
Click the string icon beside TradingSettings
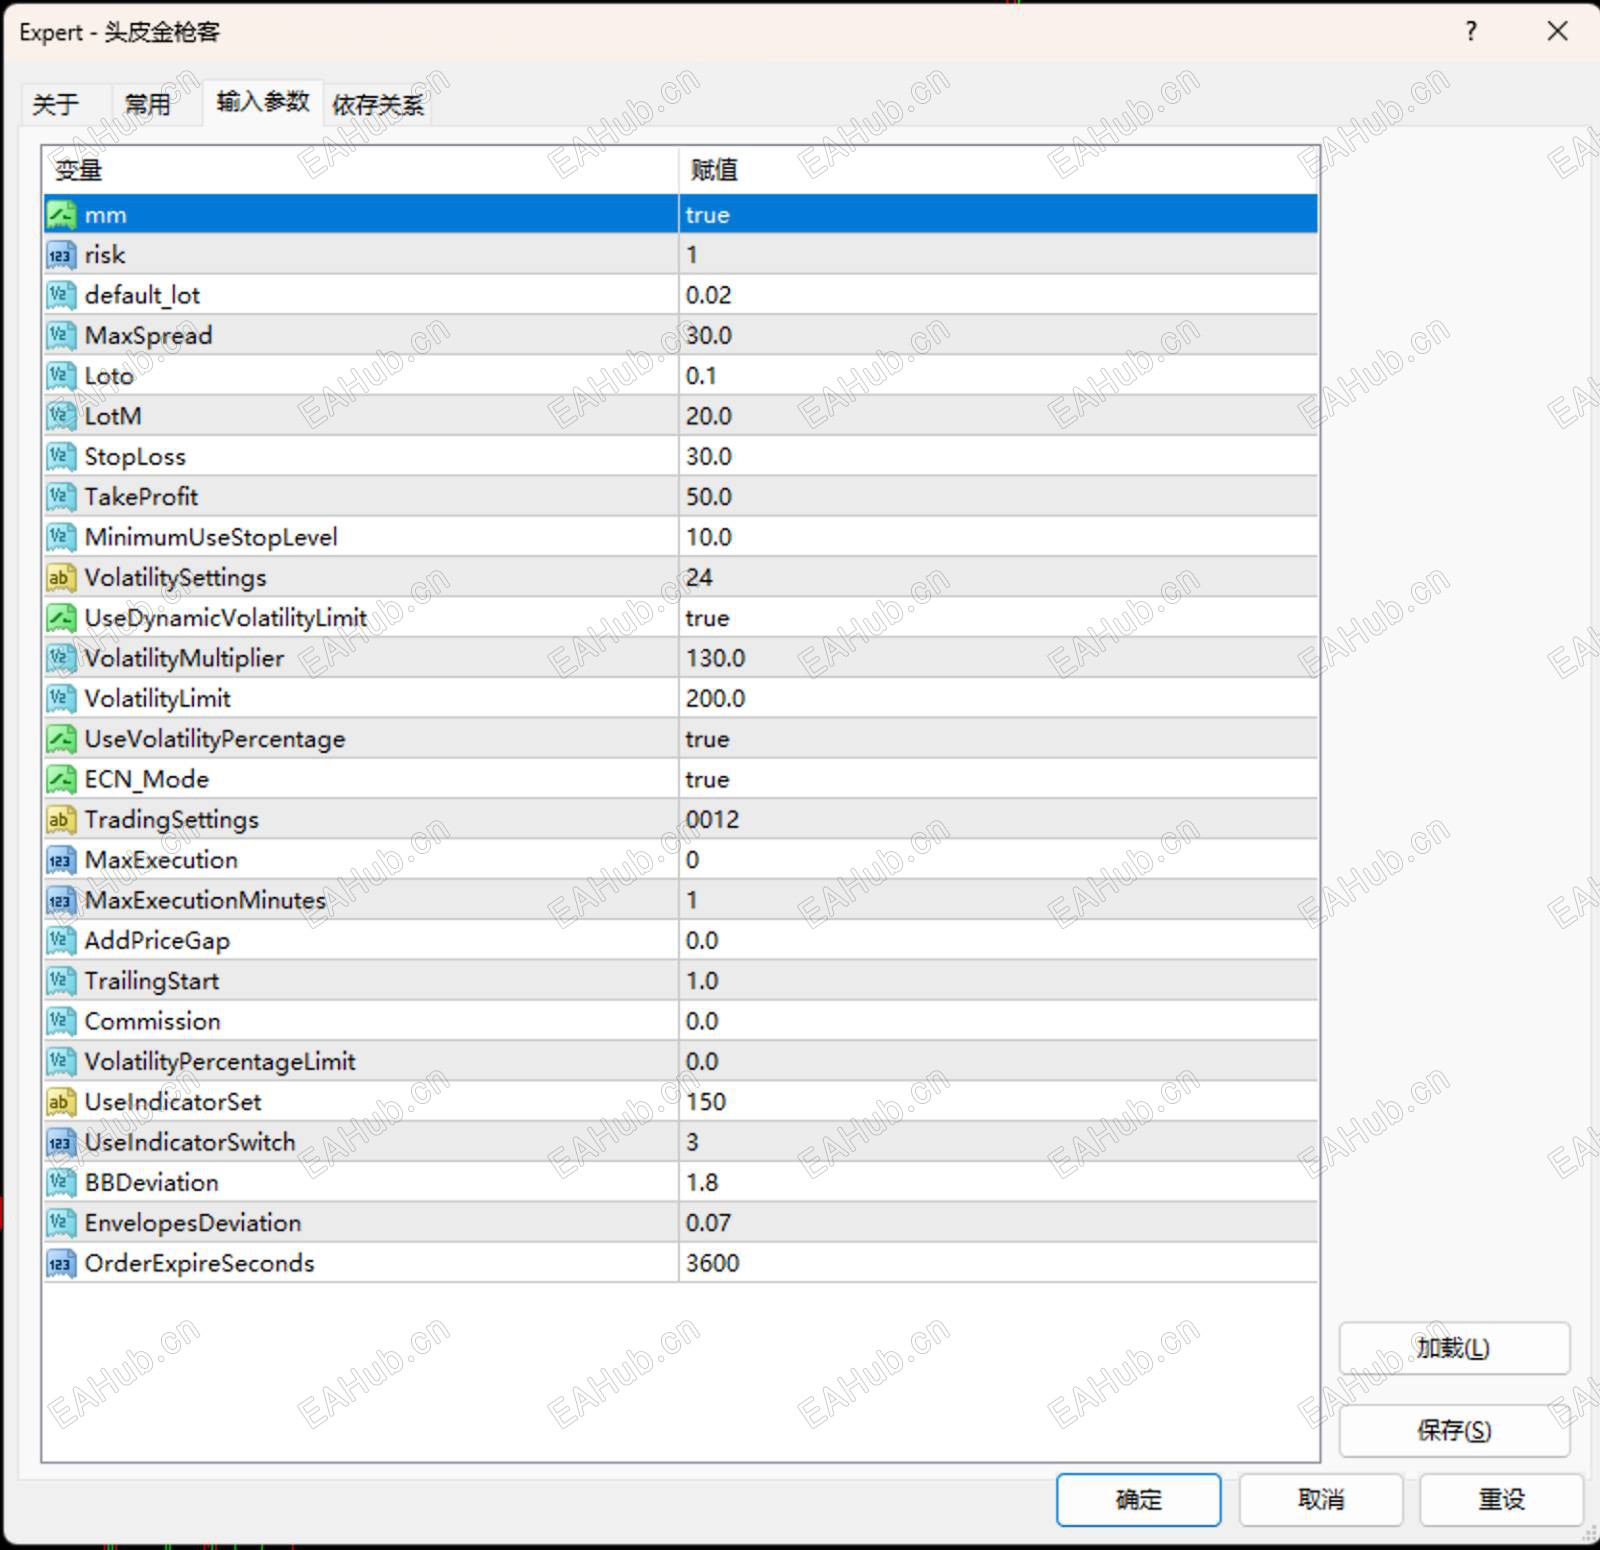[61, 820]
